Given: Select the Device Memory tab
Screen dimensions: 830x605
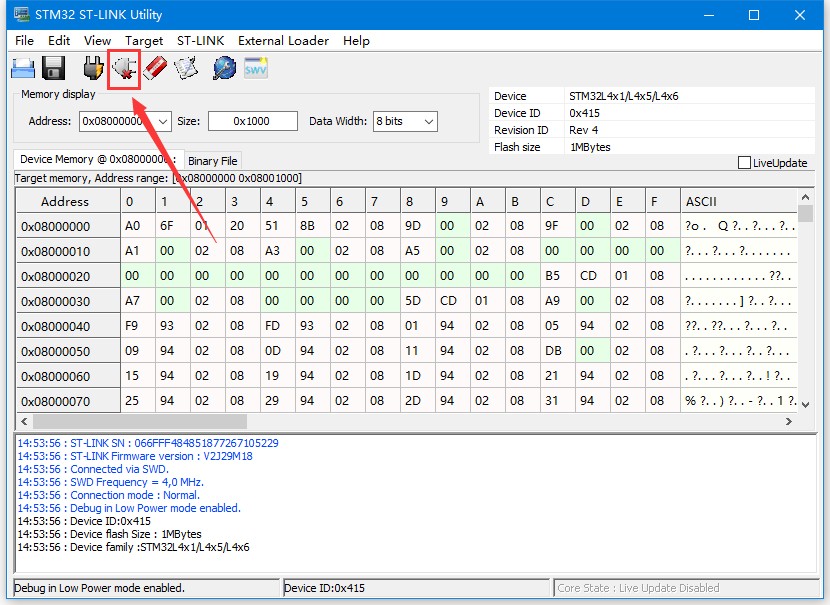Looking at the screenshot, I should pos(96,160).
